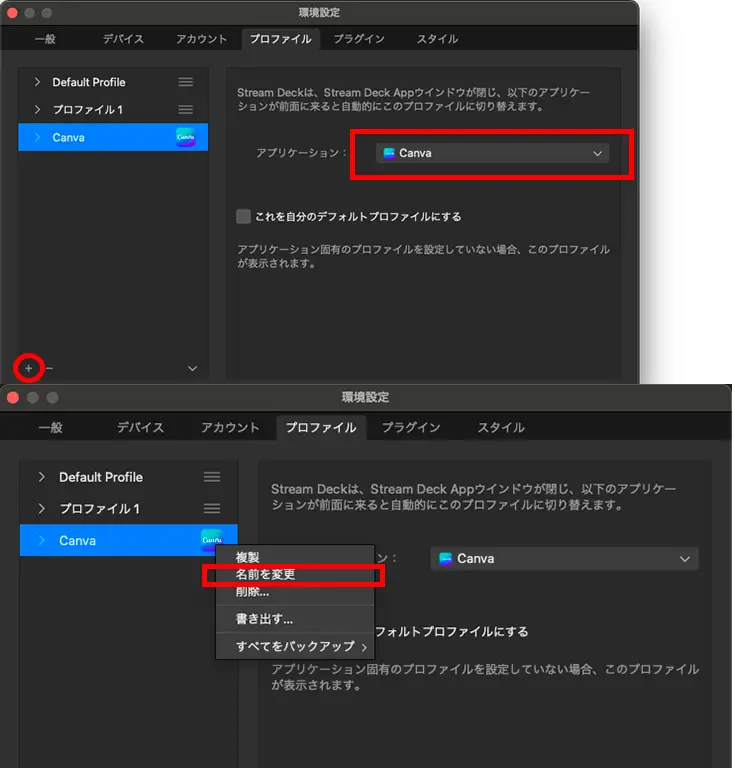The width and height of the screenshot is (735, 768).
Task: Enable これを自分のデフォルトプロファイルにする checkbox in upper window
Action: 243,216
